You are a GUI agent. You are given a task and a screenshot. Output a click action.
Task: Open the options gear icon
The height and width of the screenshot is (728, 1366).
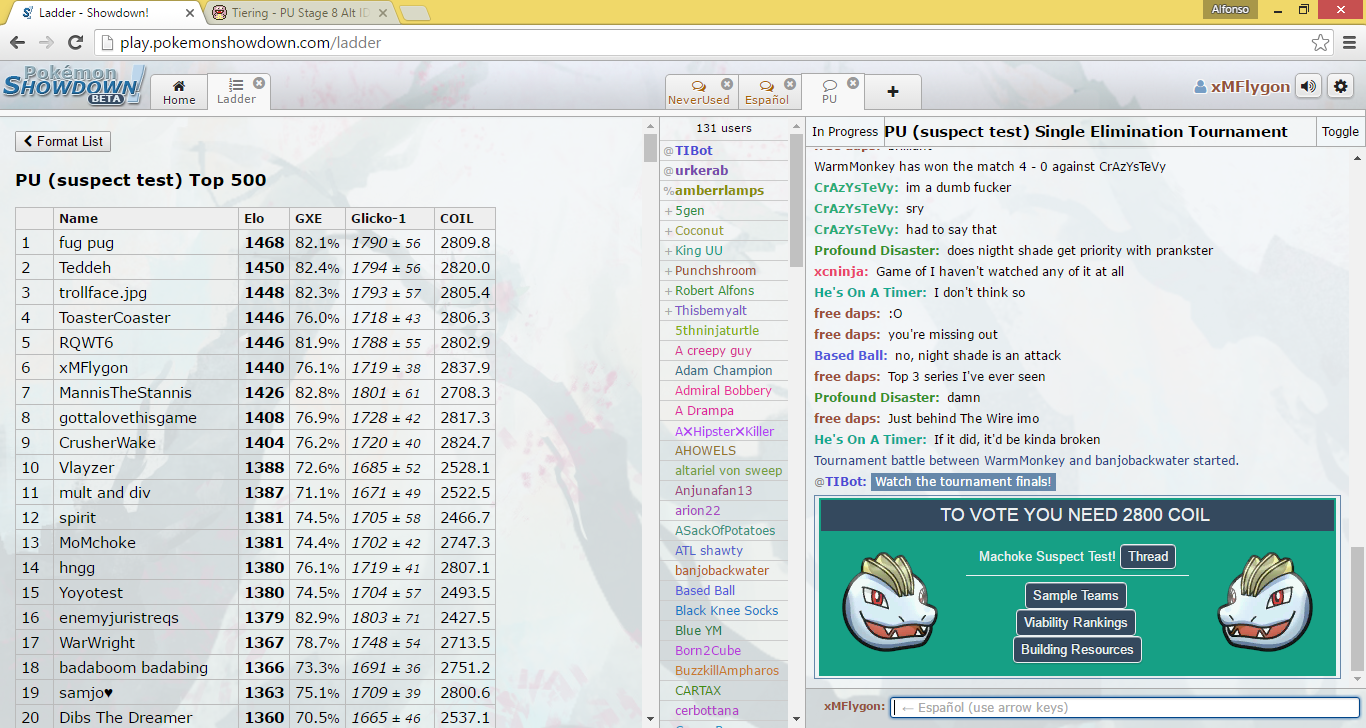point(1340,87)
